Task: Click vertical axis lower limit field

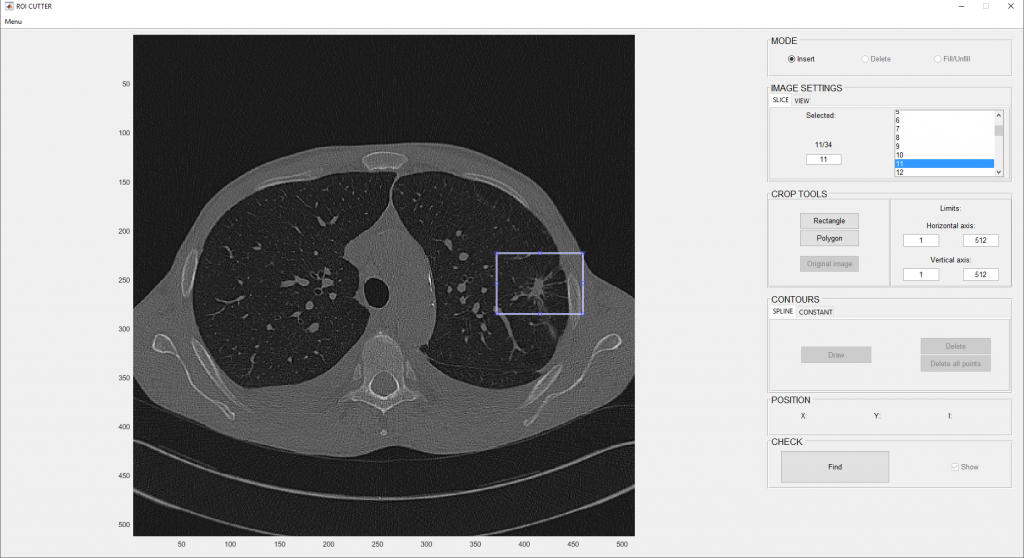Action: click(x=921, y=274)
